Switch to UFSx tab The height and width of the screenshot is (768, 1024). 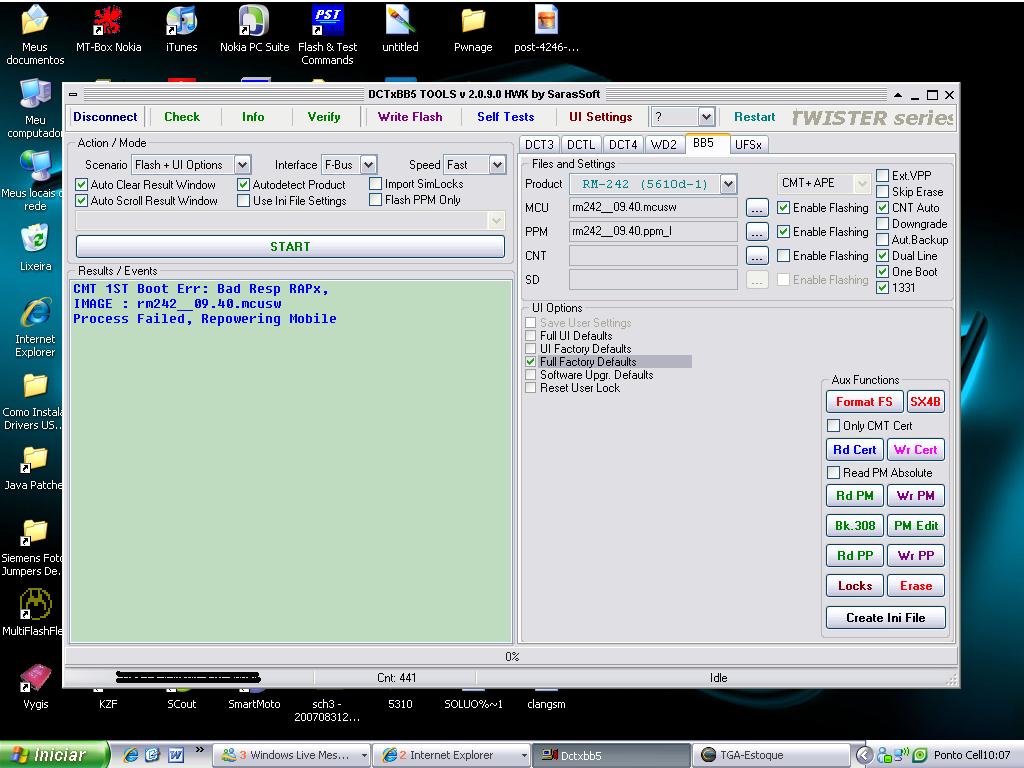(748, 144)
